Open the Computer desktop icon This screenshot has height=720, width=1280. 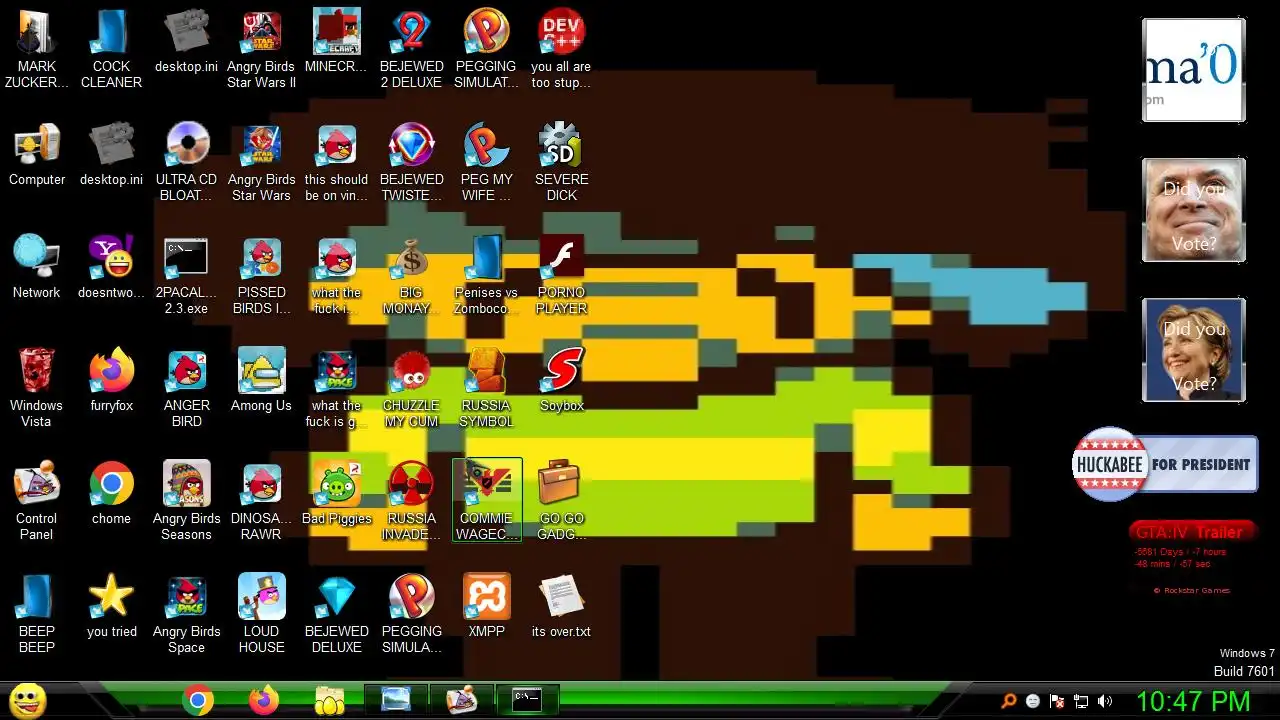click(37, 154)
